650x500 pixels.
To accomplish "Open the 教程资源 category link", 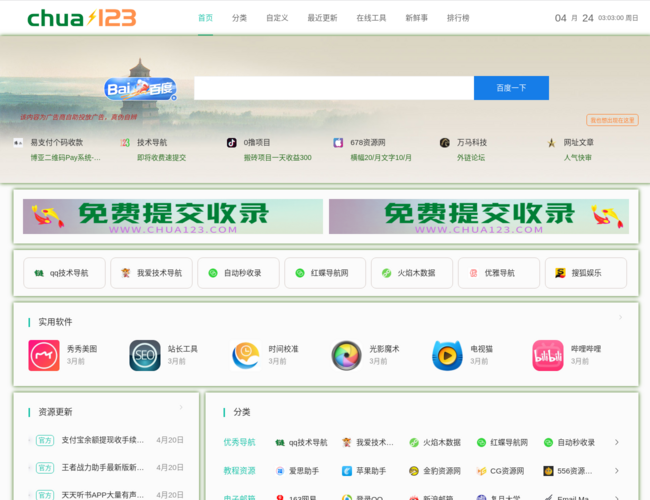I will [239, 471].
